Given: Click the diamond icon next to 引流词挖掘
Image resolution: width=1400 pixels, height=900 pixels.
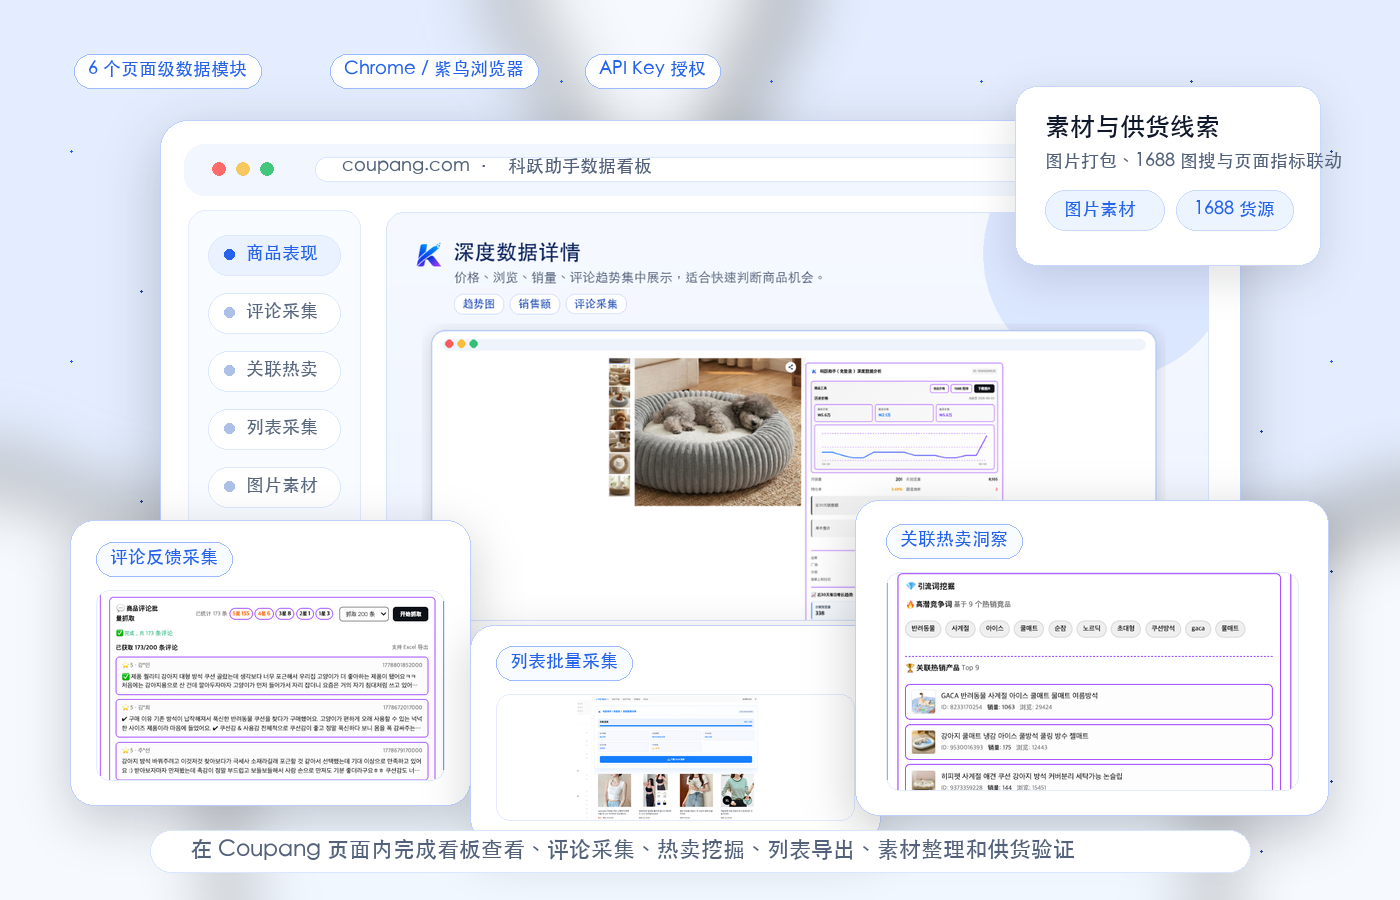Looking at the screenshot, I should (x=911, y=586).
